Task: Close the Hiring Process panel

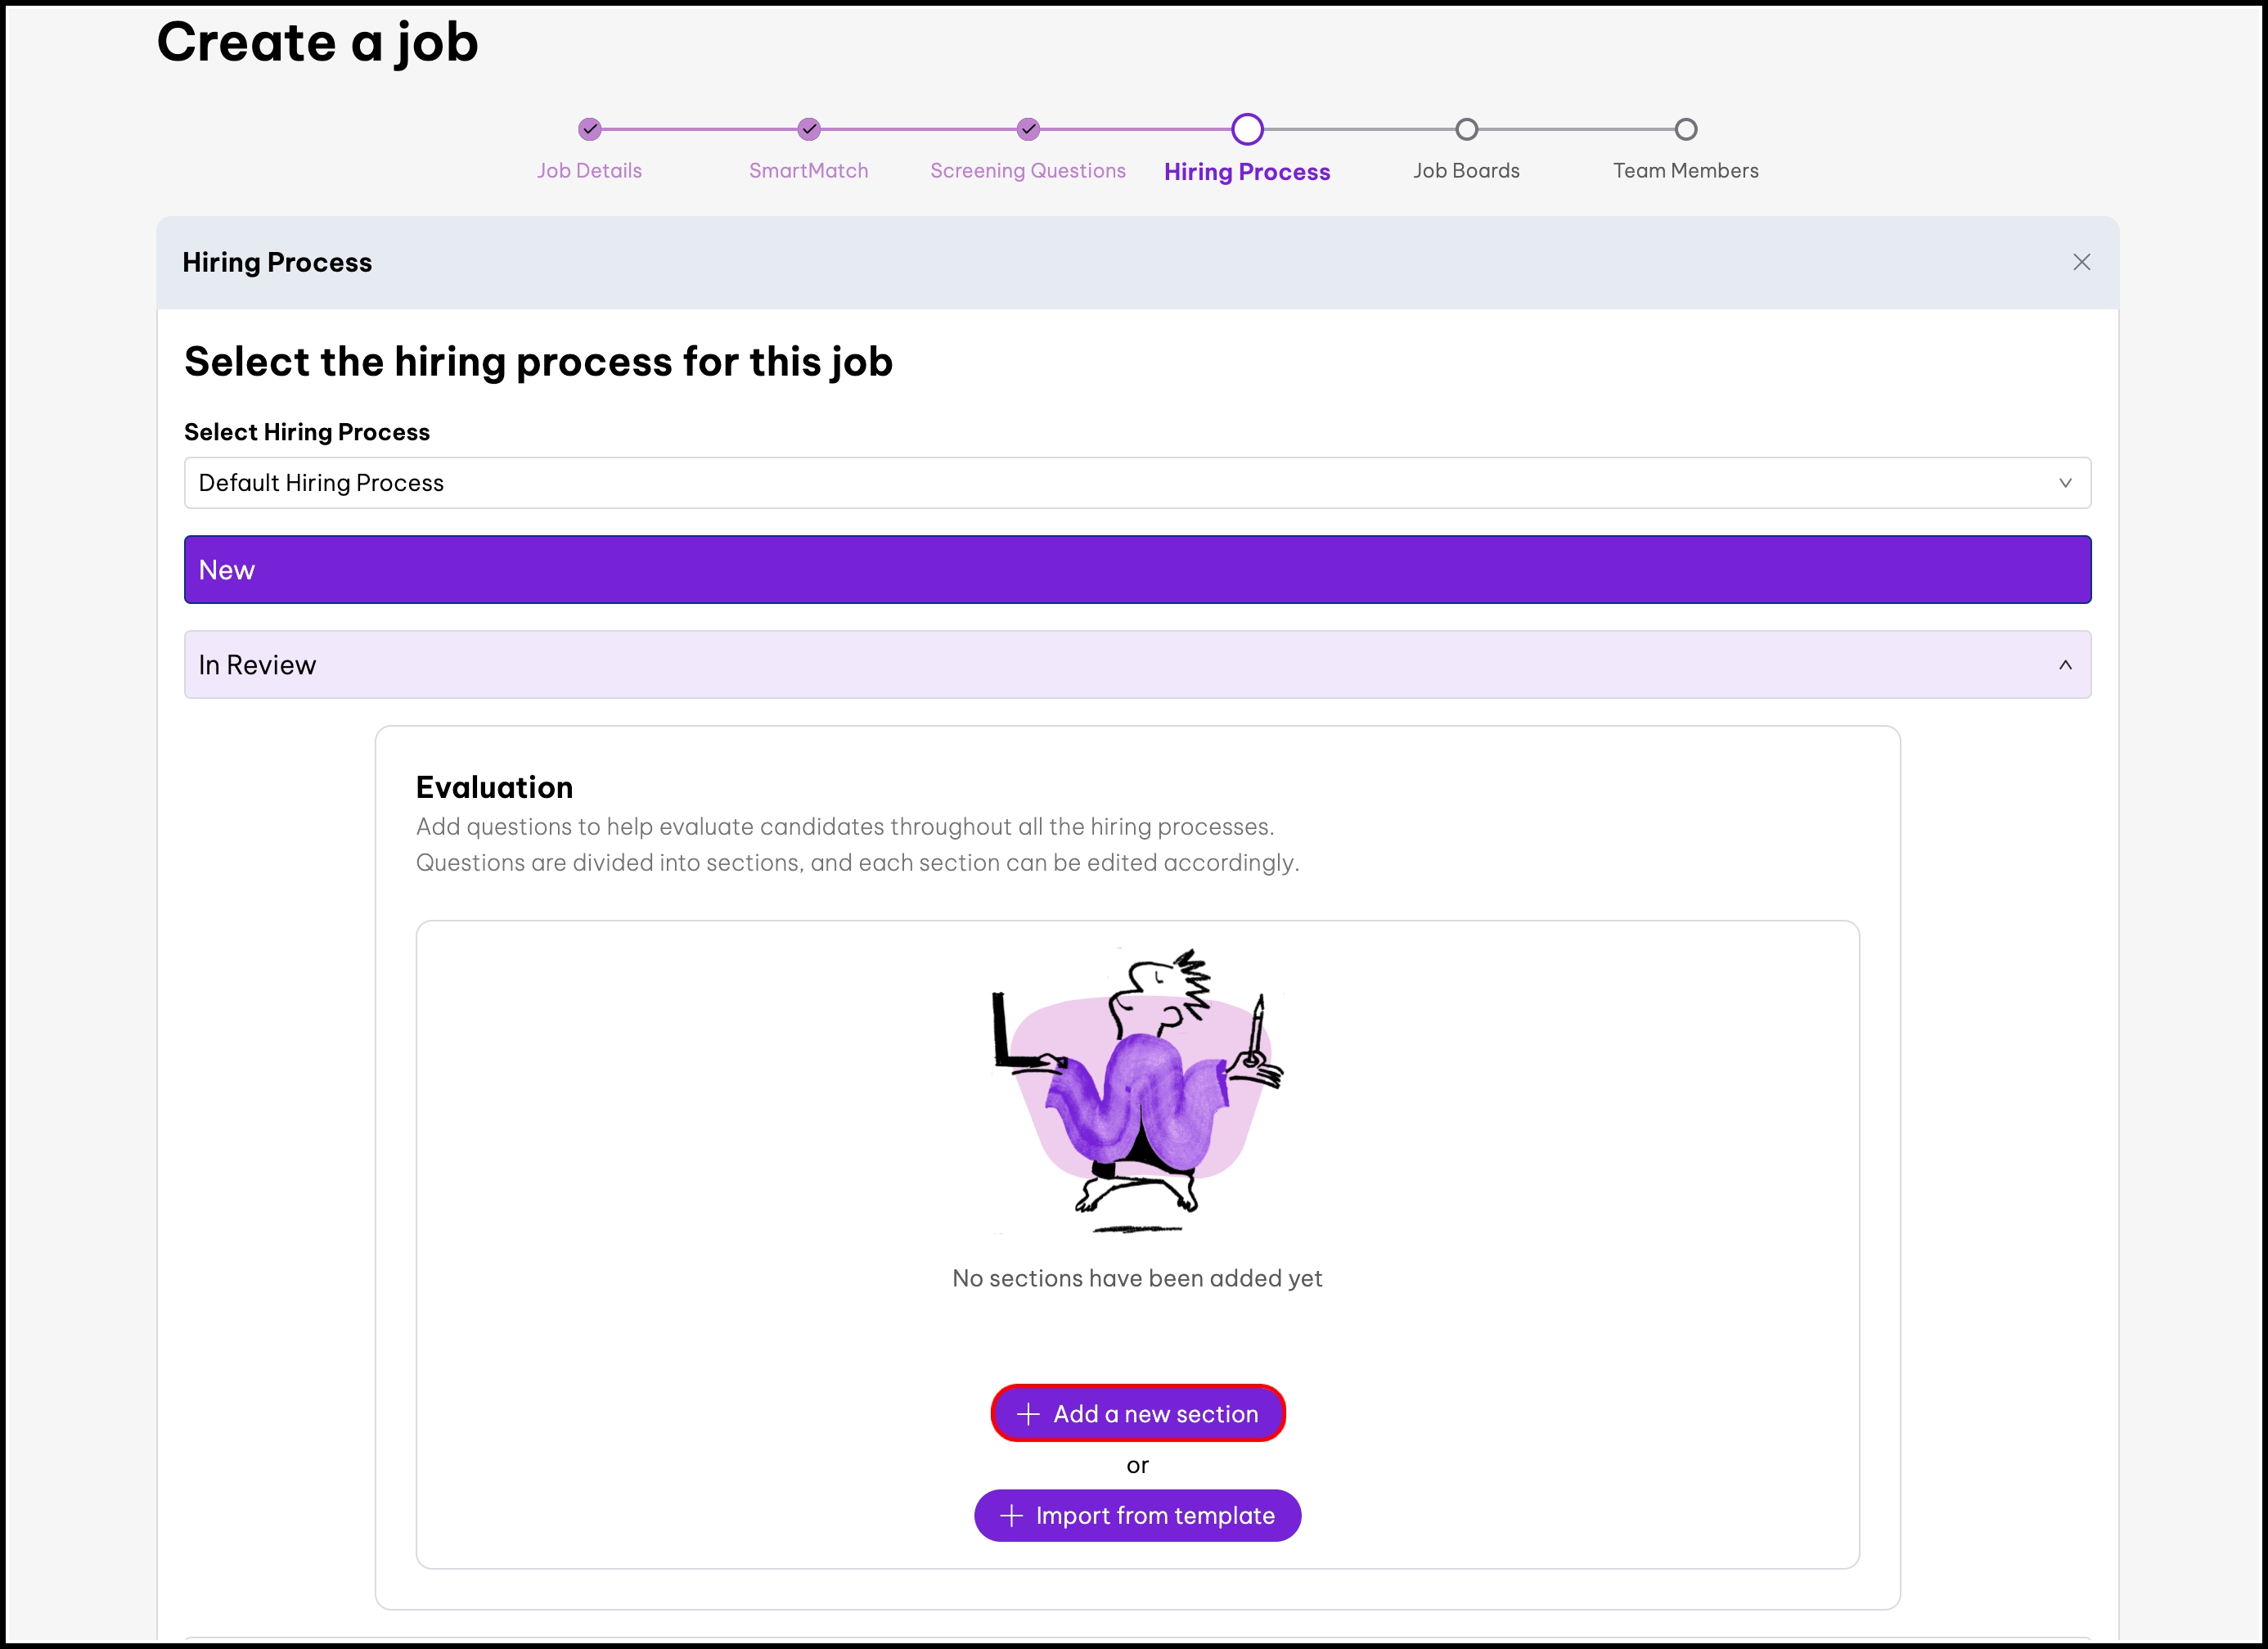Action: [x=2081, y=262]
